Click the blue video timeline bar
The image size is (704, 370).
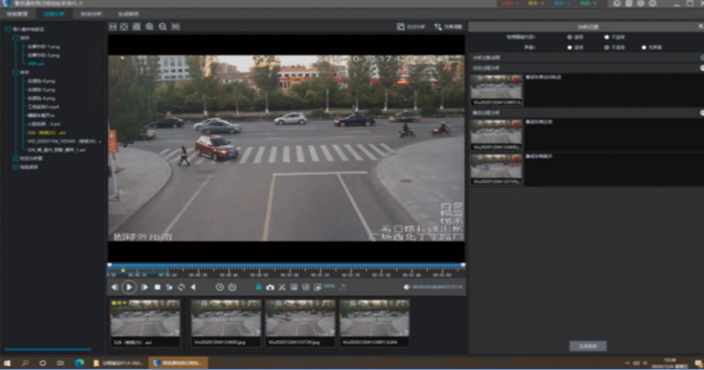coord(286,265)
